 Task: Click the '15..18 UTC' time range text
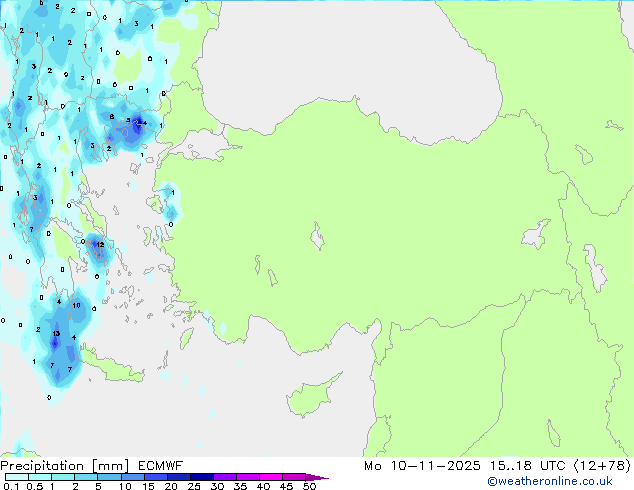point(527,466)
